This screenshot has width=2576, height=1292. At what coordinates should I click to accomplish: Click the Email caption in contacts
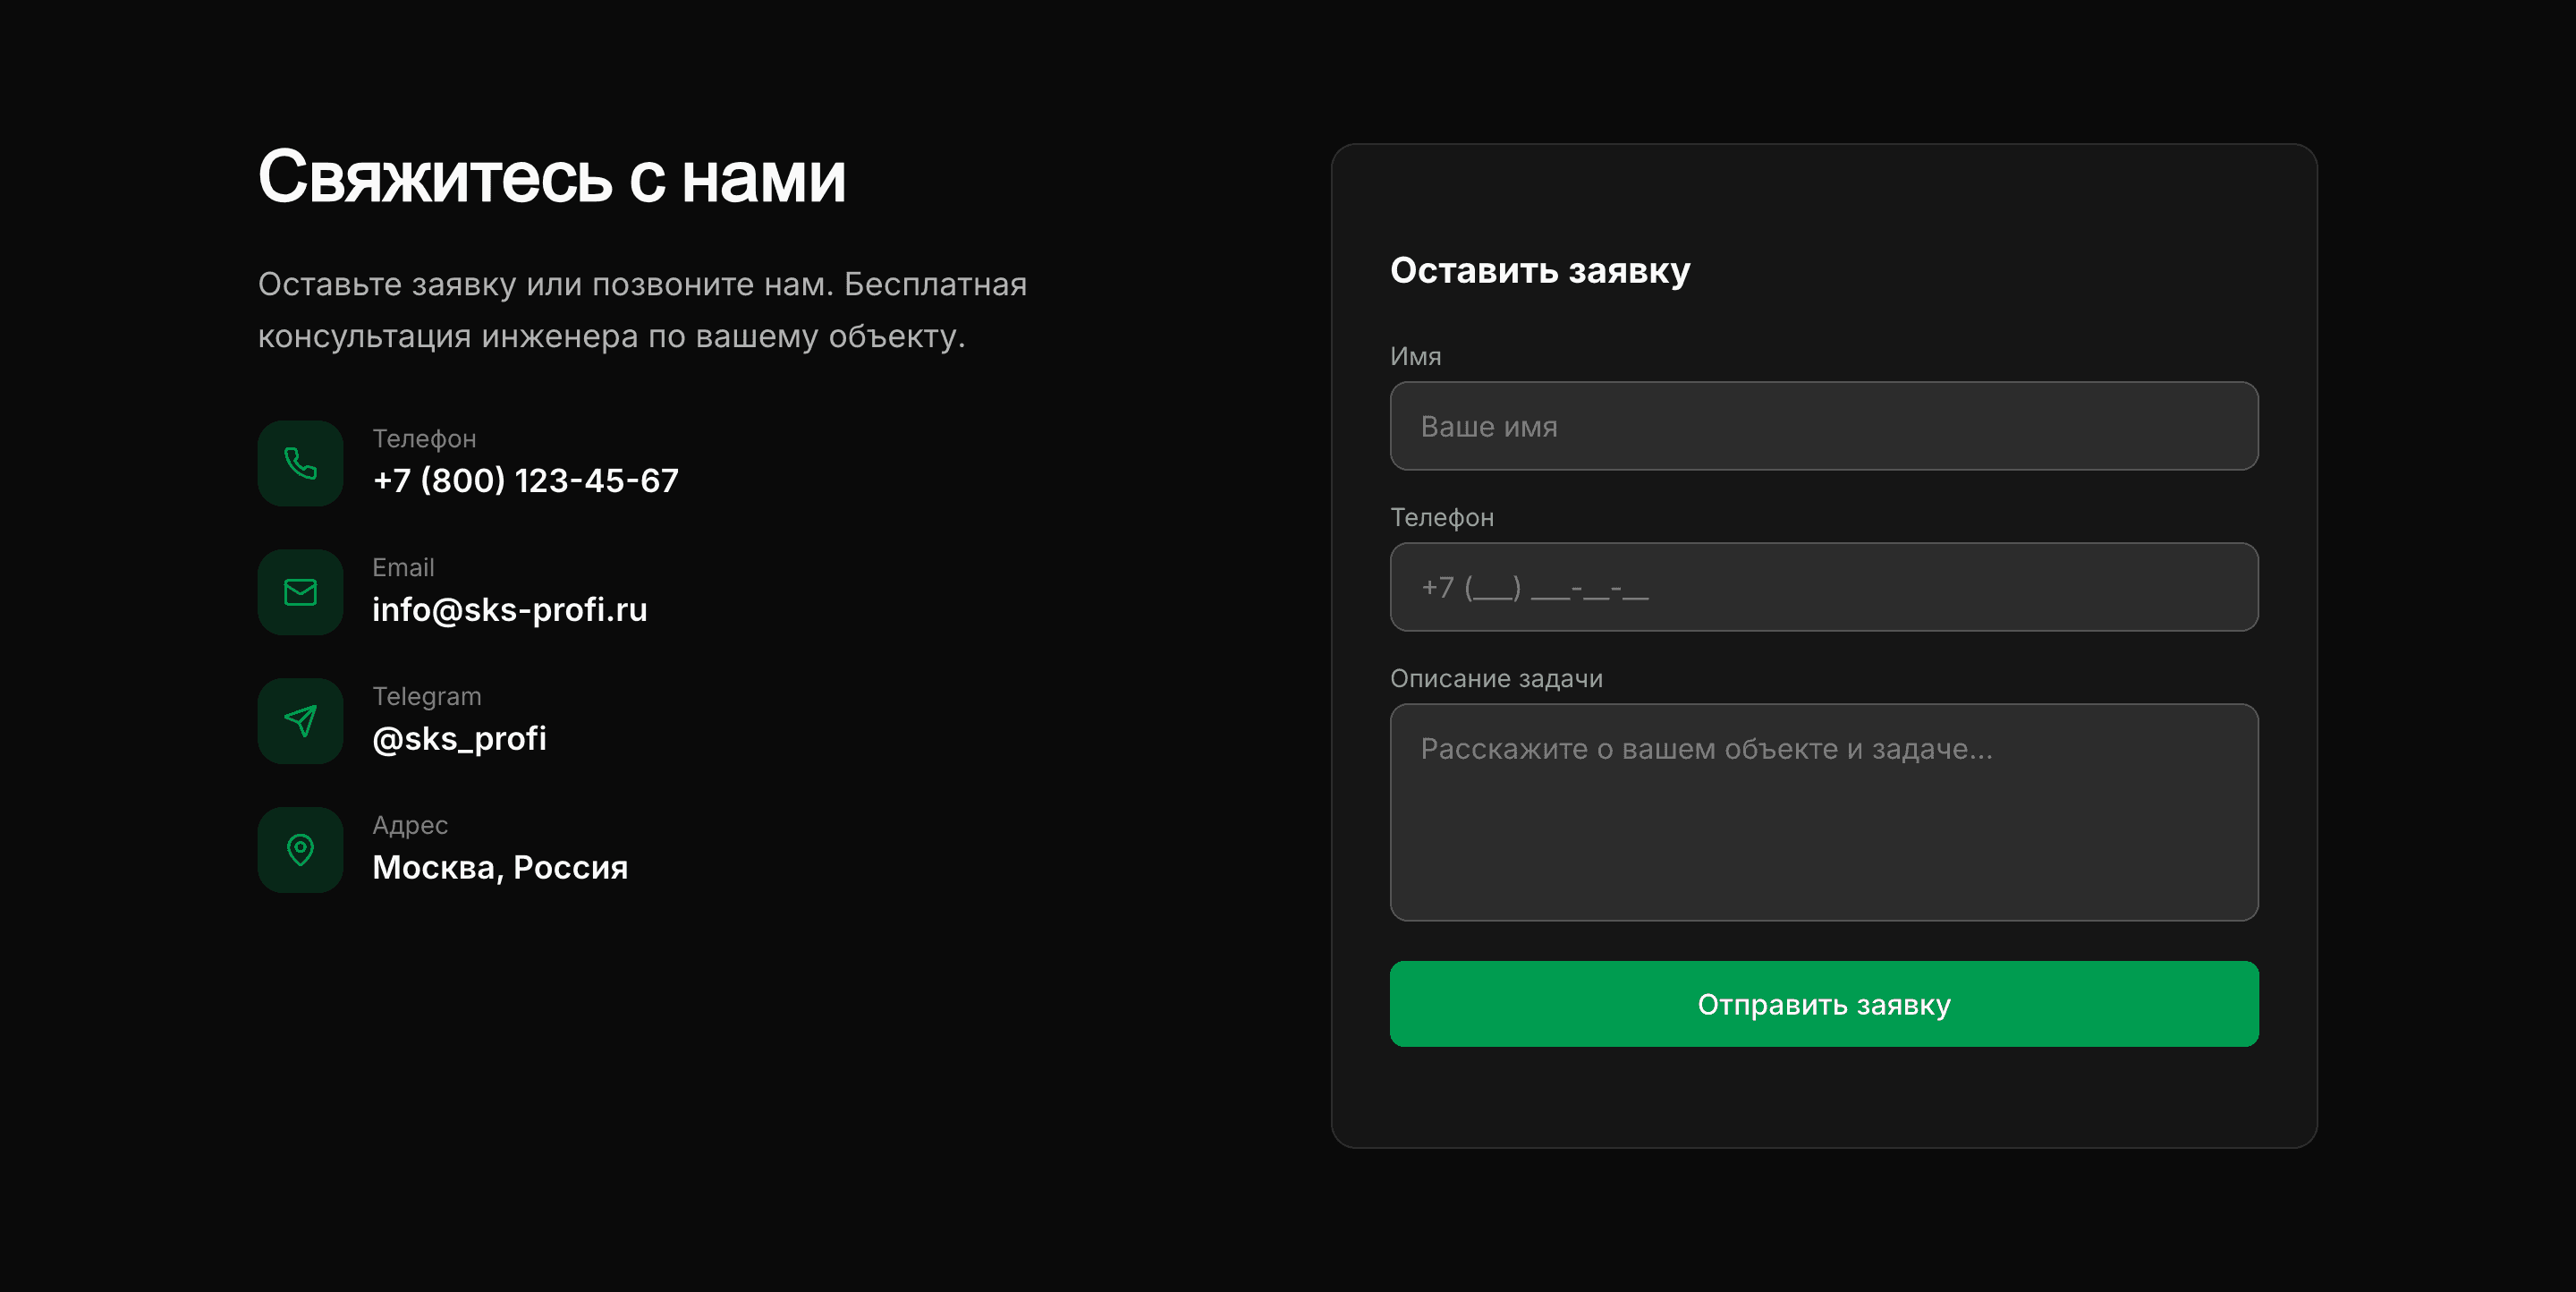pyautogui.click(x=403, y=568)
